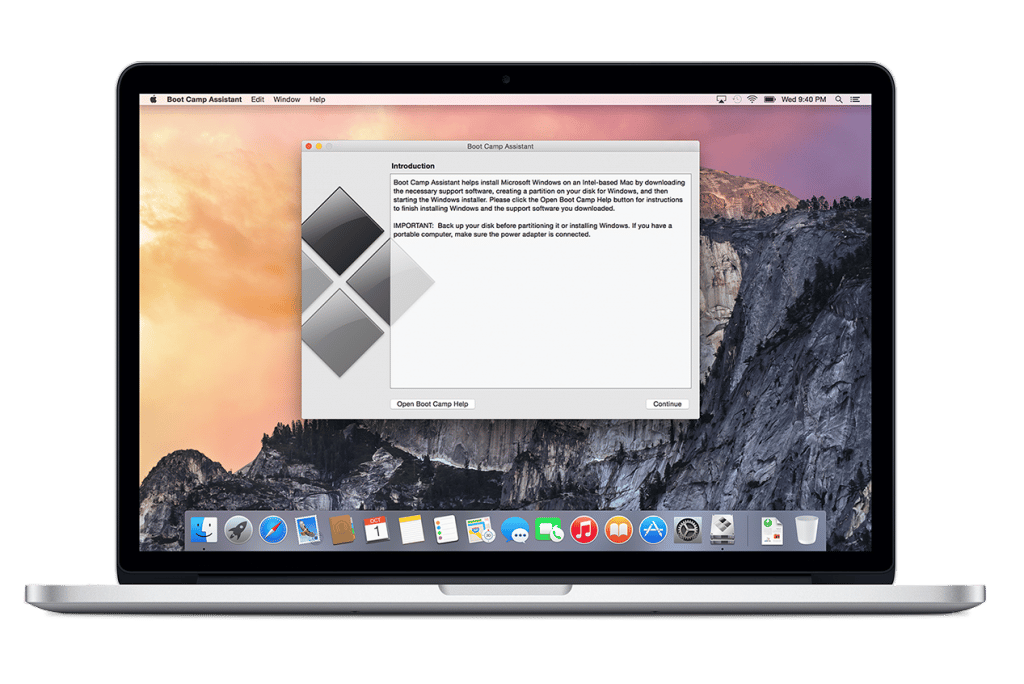Click the Introduction heading text
This screenshot has width=1024, height=684.
coord(413,166)
